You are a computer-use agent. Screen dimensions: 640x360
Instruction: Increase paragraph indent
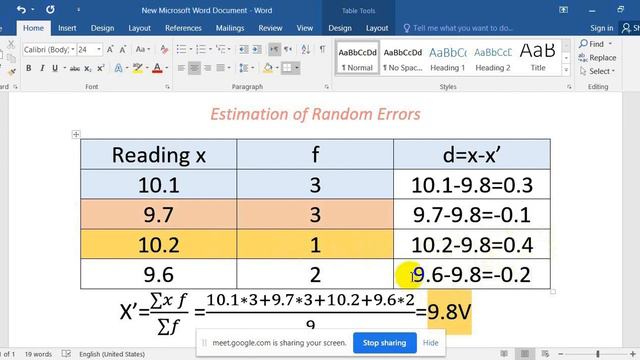point(257,49)
